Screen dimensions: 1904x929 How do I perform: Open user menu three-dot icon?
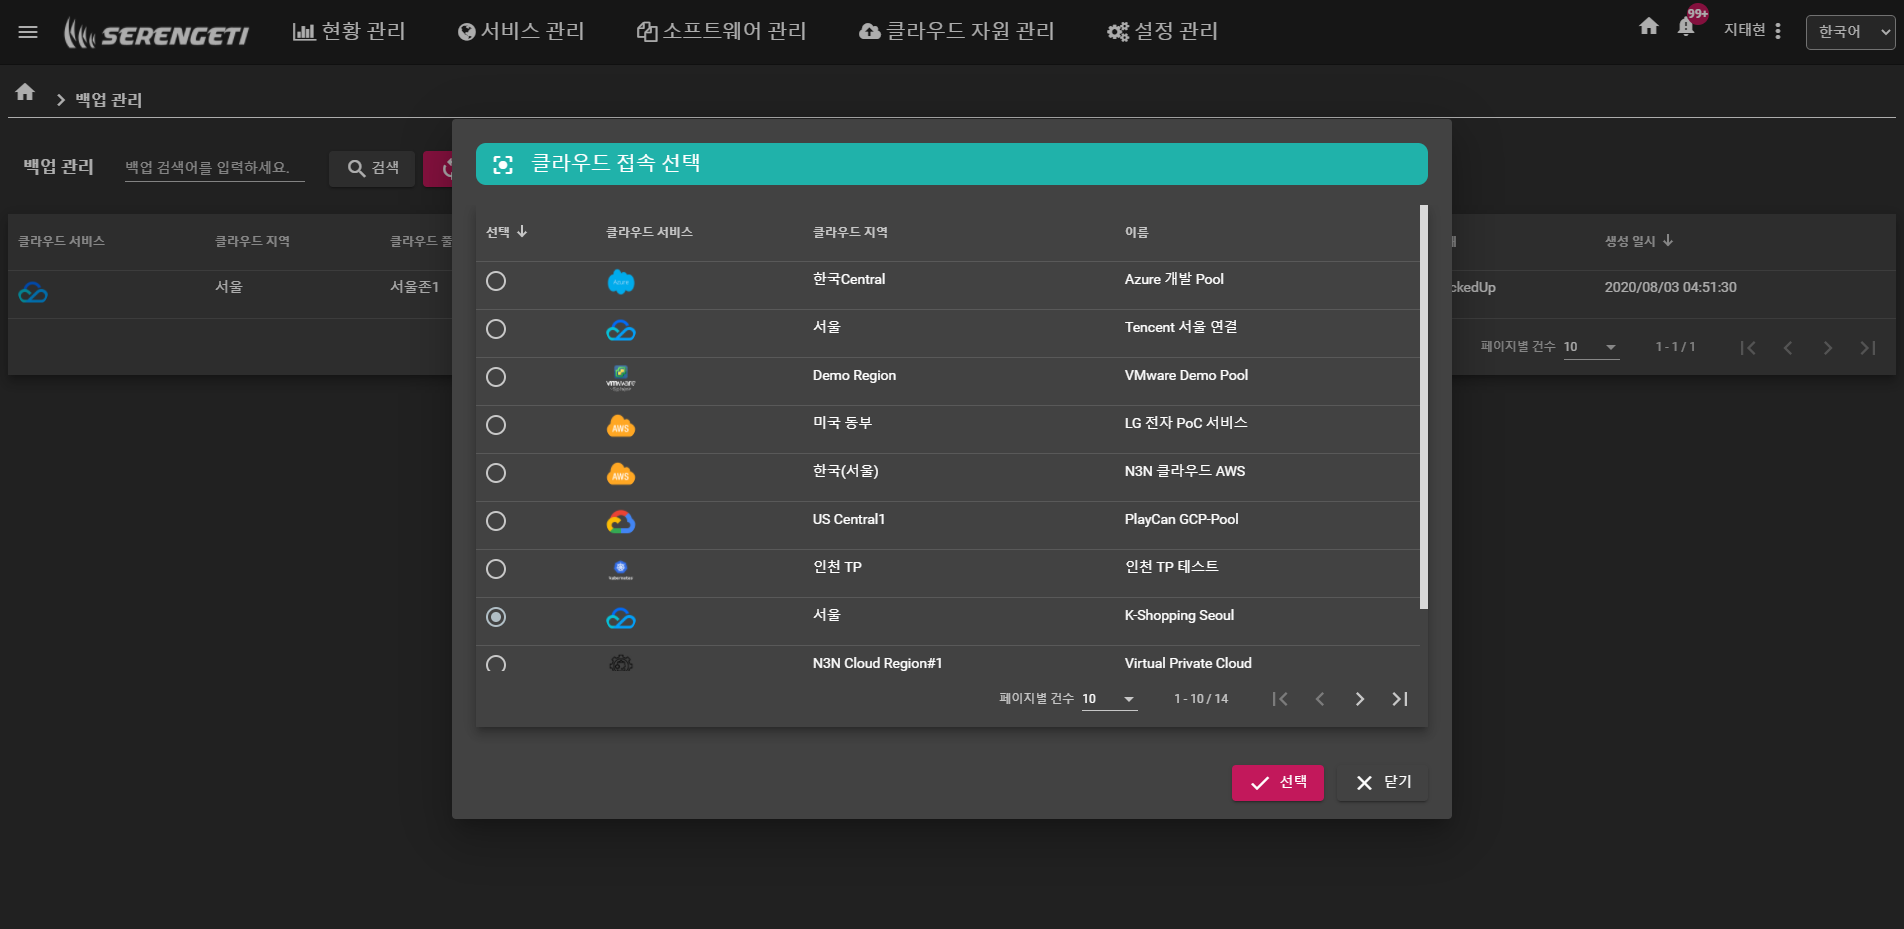coord(1778,31)
